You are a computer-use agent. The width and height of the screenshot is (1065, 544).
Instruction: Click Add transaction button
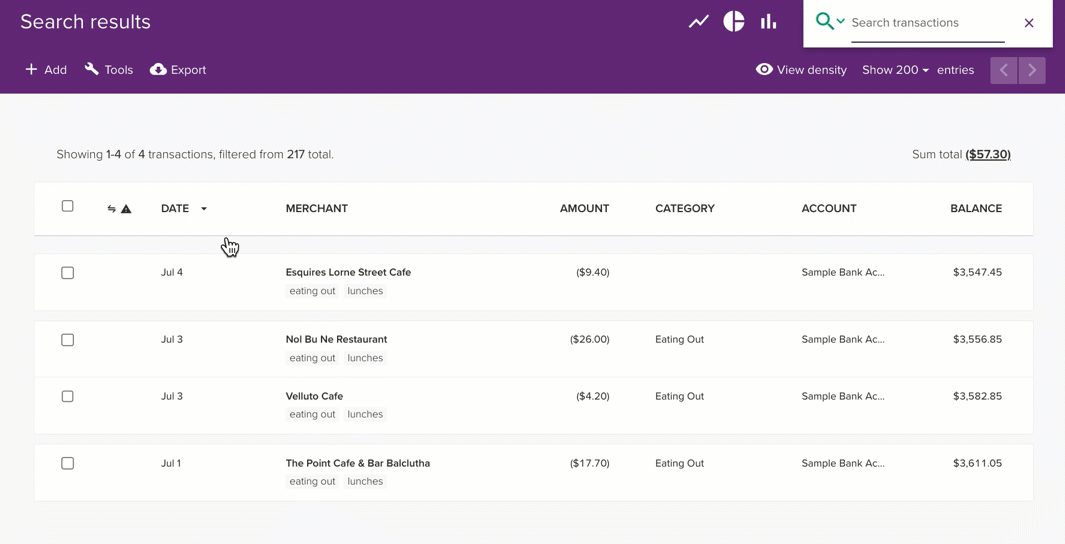click(x=46, y=70)
